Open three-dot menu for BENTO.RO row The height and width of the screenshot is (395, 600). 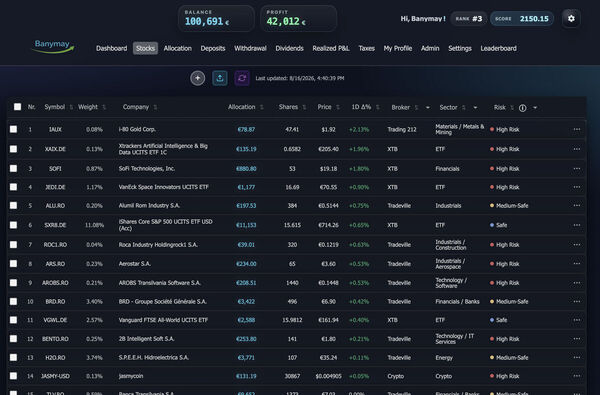point(577,339)
